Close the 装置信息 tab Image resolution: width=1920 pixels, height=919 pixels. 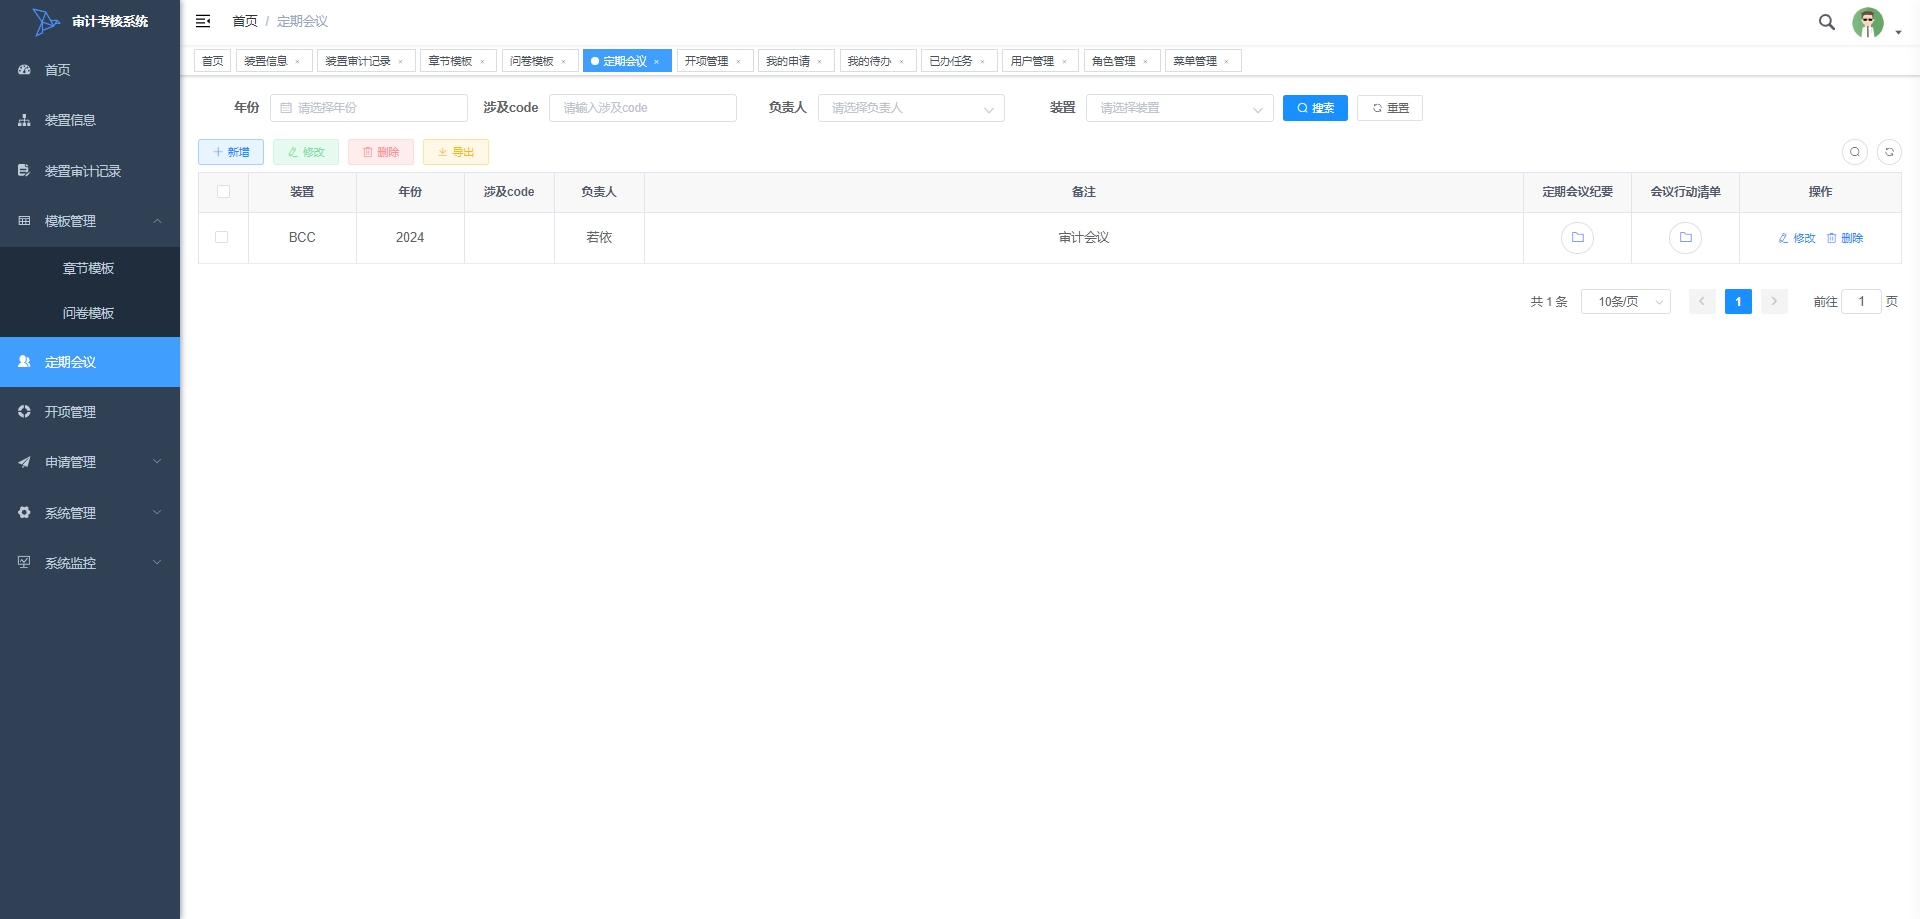[298, 62]
